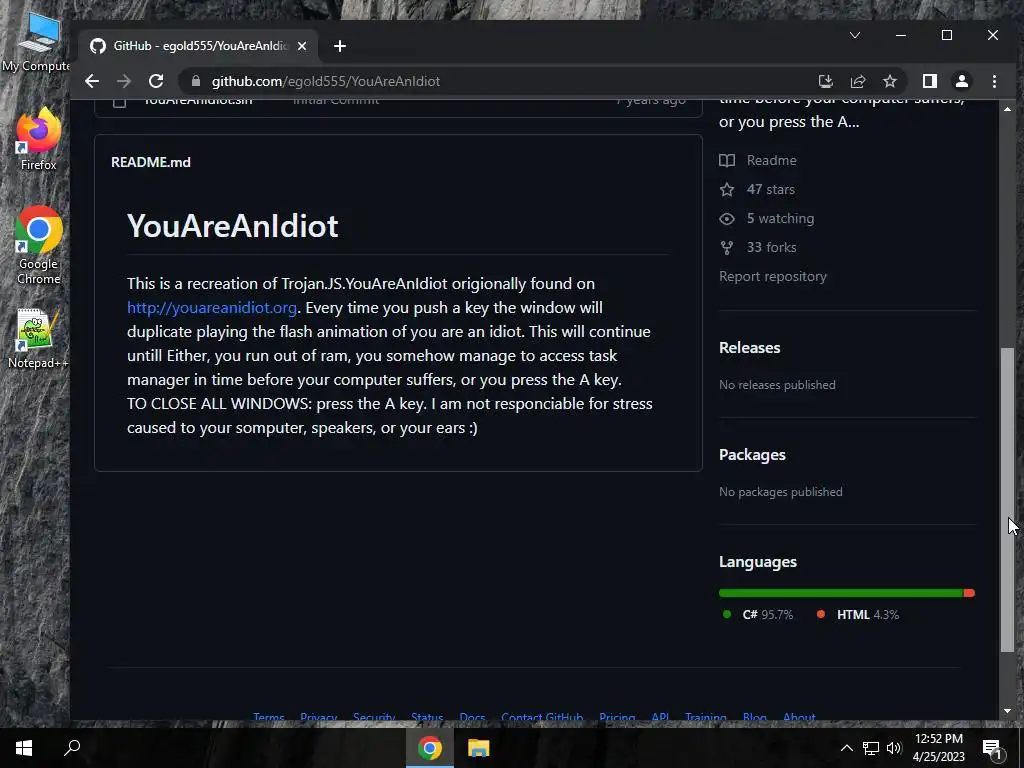Click the Chrome forward arrow button
Screen dimensions: 1024x768
click(x=123, y=81)
